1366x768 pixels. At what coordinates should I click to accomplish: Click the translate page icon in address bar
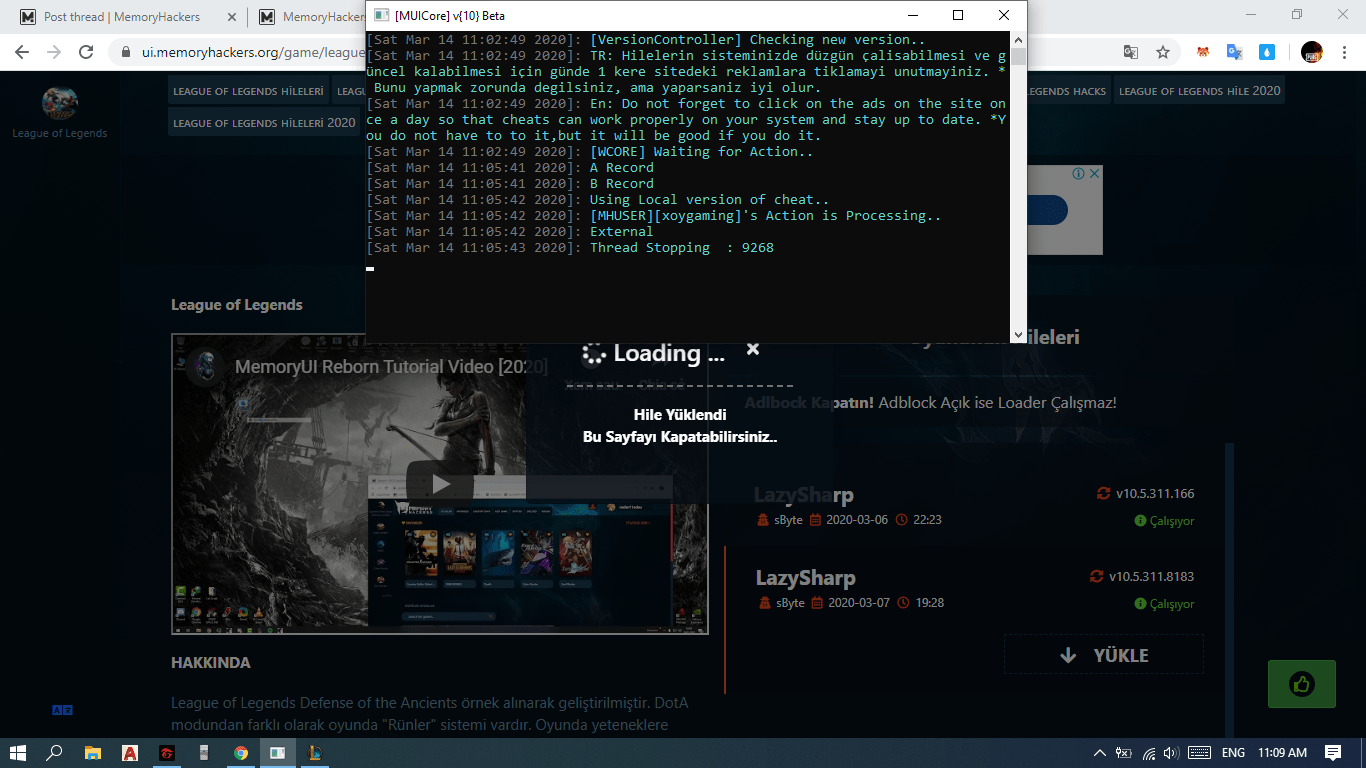1131,52
